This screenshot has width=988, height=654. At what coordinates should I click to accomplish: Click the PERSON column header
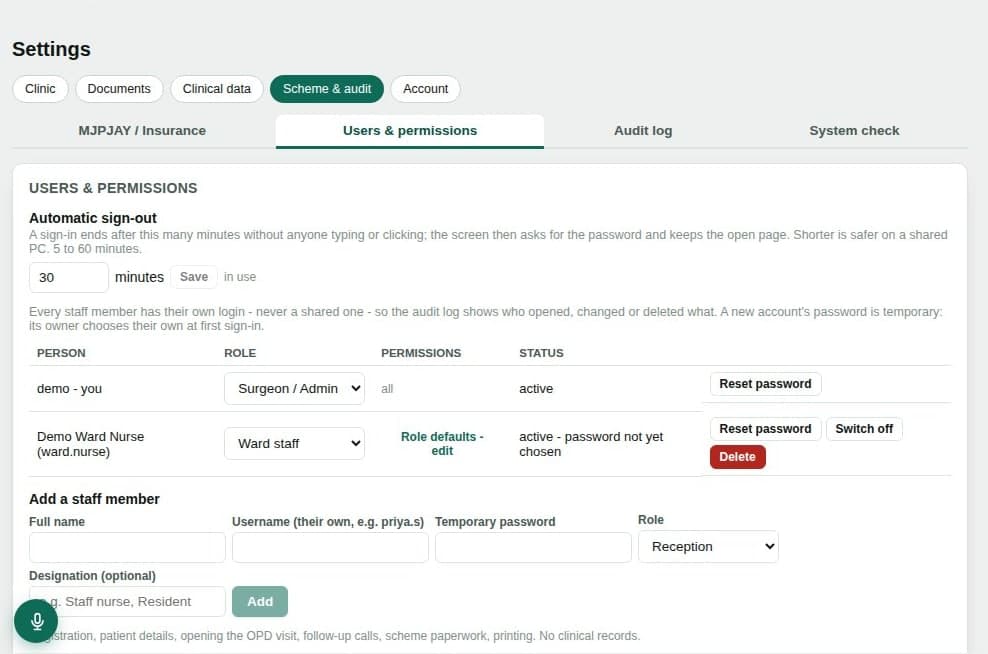[x=61, y=353]
